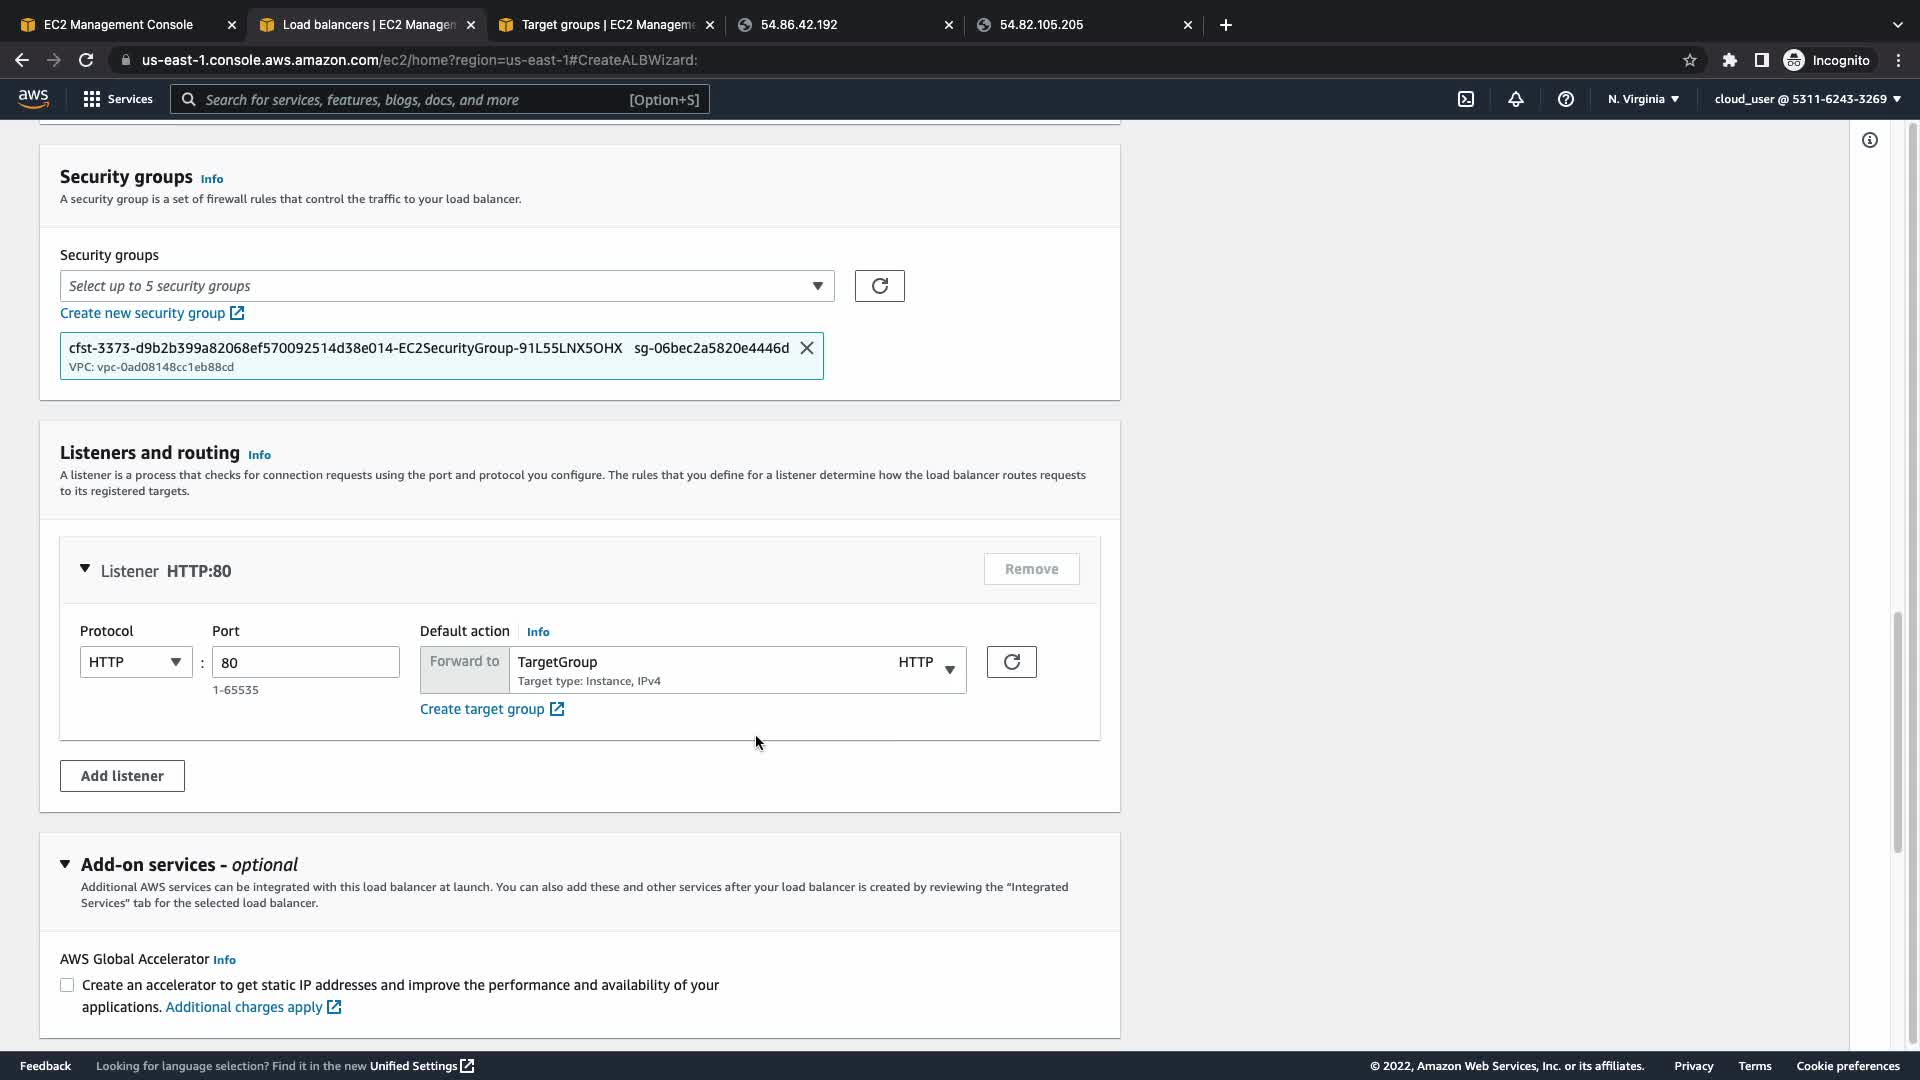Click the Add listener button
The image size is (1920, 1080).
[x=122, y=776]
